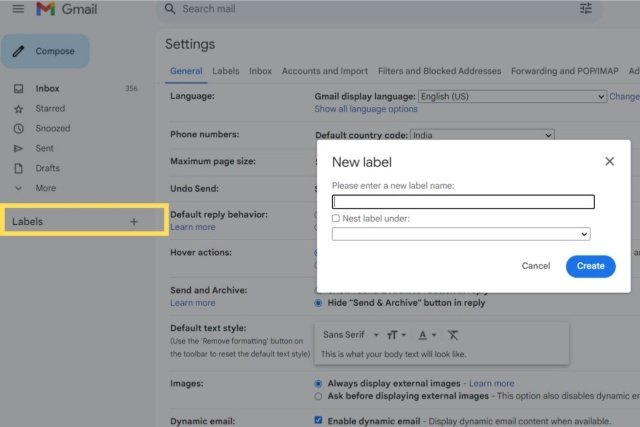This screenshot has height=427, width=640.
Task: Expand the More section chevron
Action: tap(18, 188)
